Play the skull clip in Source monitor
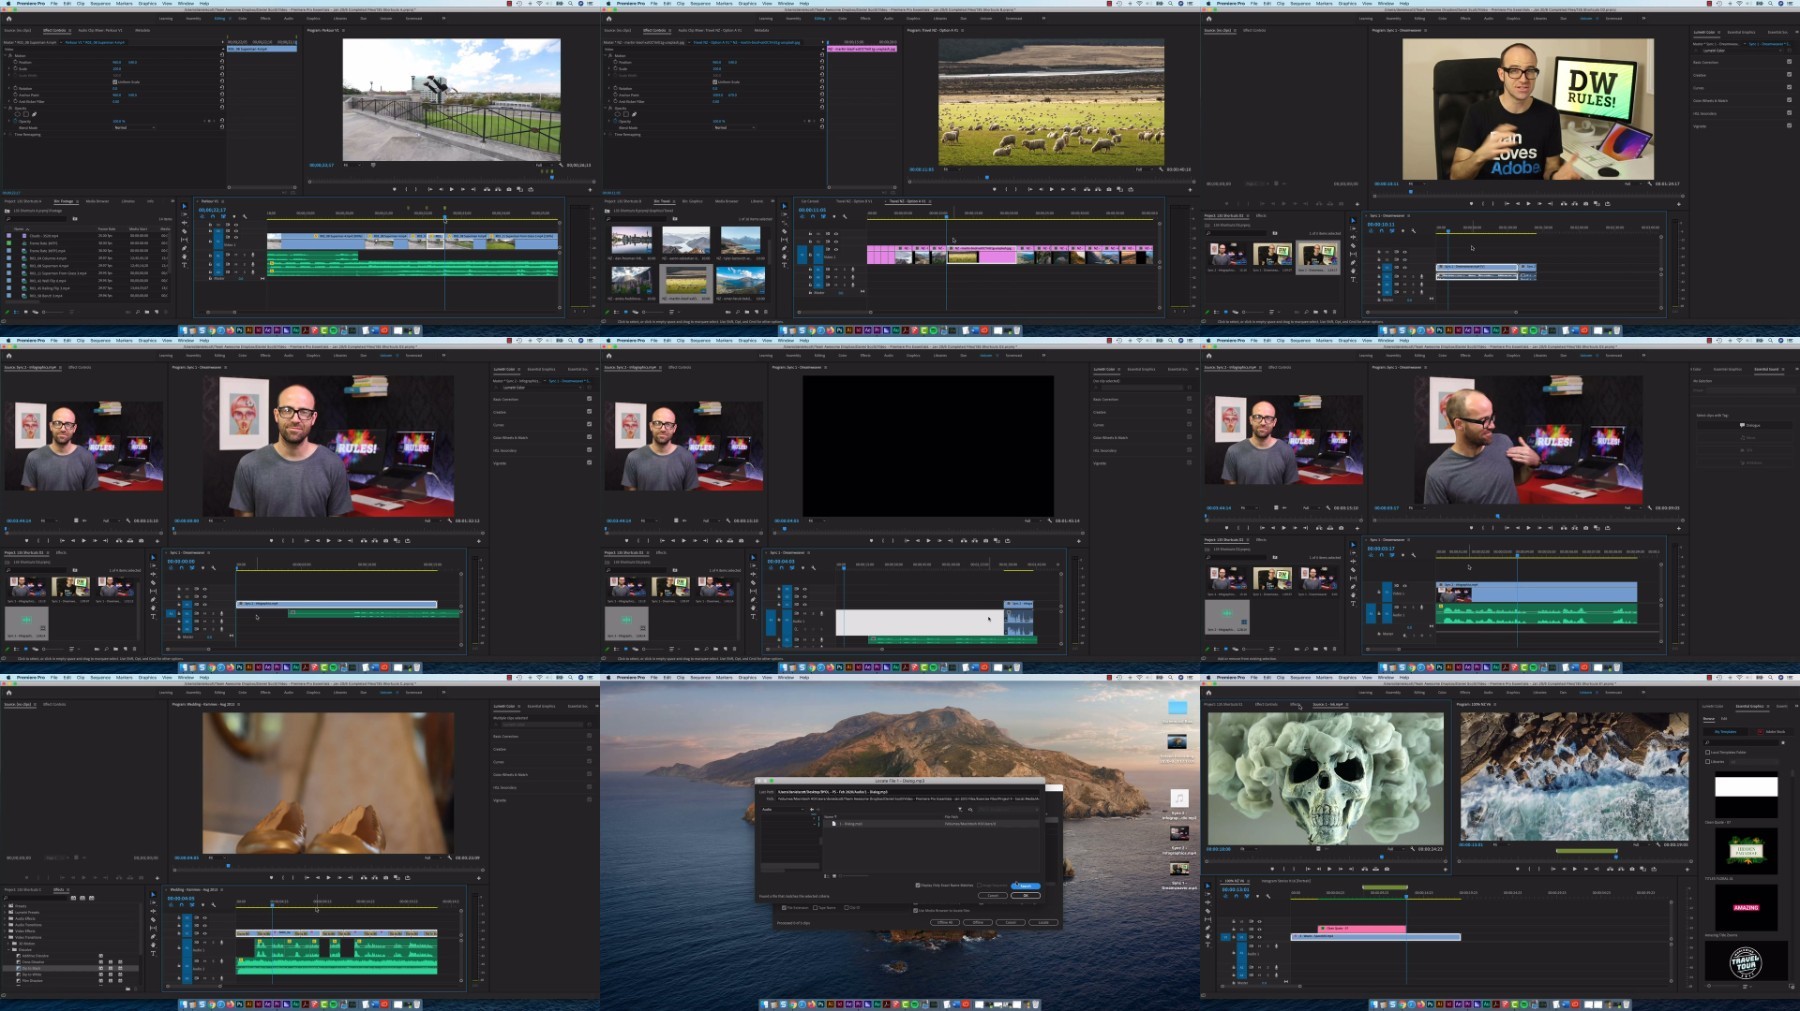This screenshot has height=1011, width=1800. (x=1329, y=869)
